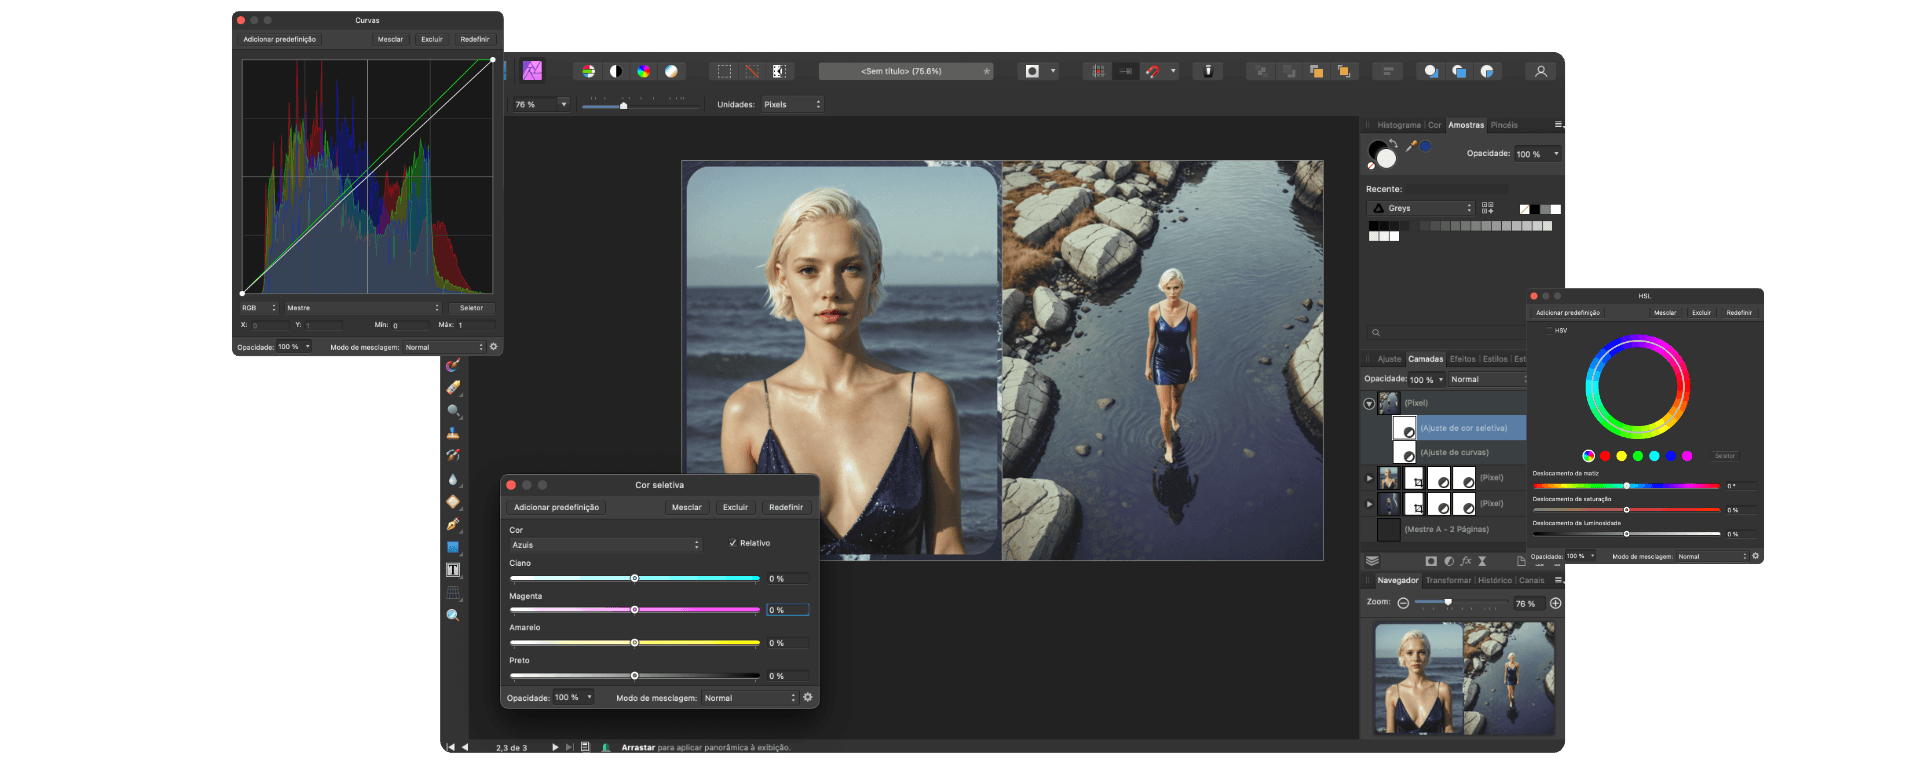This screenshot has width=1920, height=768.
Task: Select the cyan colour channel dot in HSL
Action: [1654, 456]
